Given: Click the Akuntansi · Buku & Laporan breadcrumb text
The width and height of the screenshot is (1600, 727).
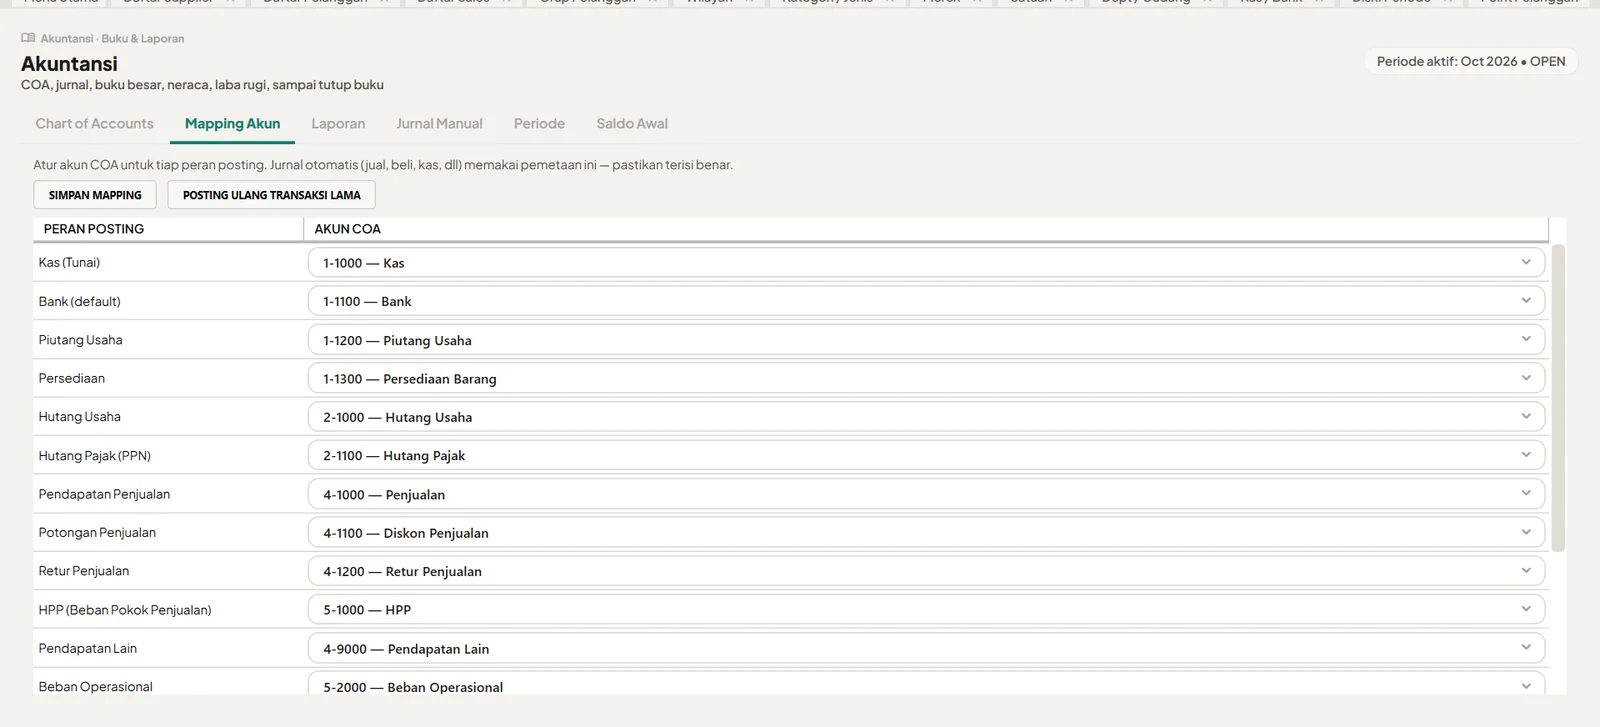Looking at the screenshot, I should pos(112,38).
